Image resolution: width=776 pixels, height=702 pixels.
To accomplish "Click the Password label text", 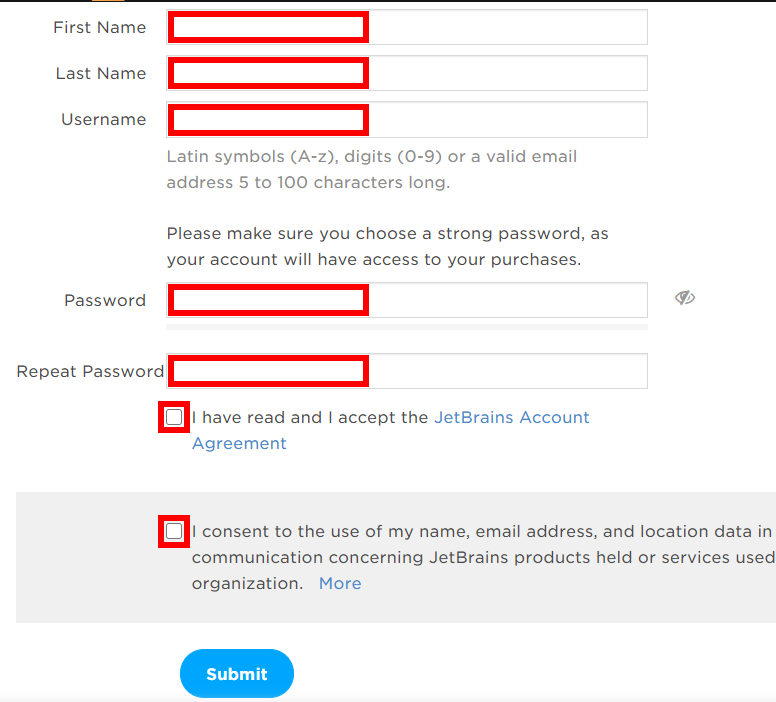I will tap(105, 301).
